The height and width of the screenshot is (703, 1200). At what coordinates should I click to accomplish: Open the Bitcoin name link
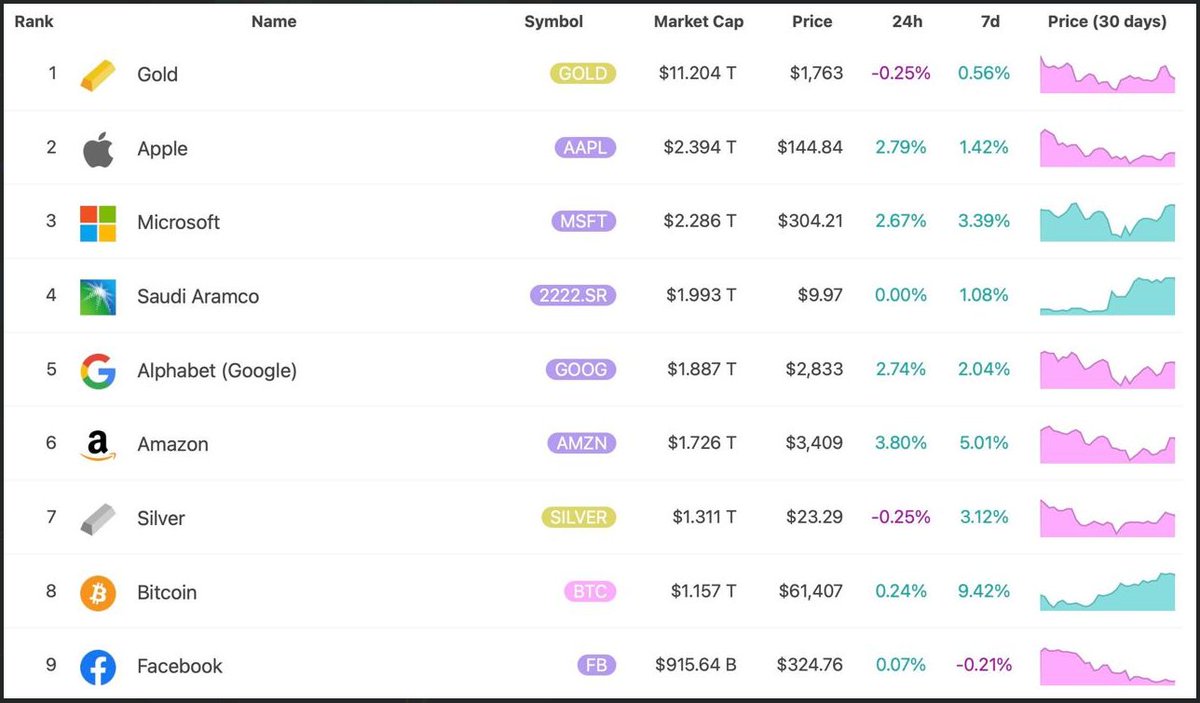coord(167,592)
